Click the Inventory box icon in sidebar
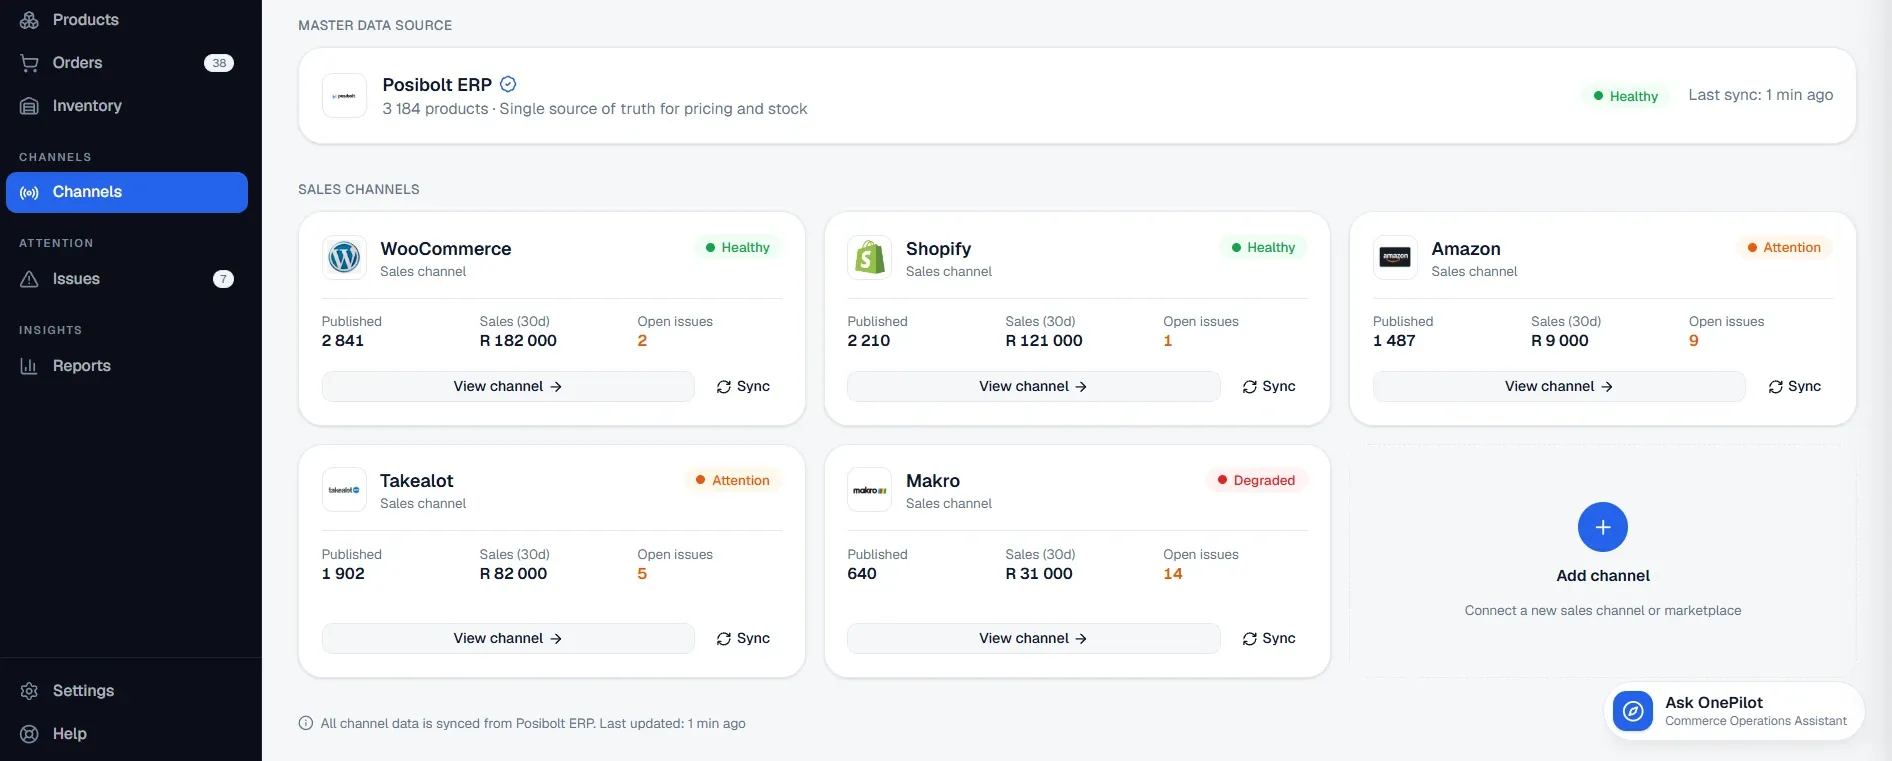 (x=30, y=106)
